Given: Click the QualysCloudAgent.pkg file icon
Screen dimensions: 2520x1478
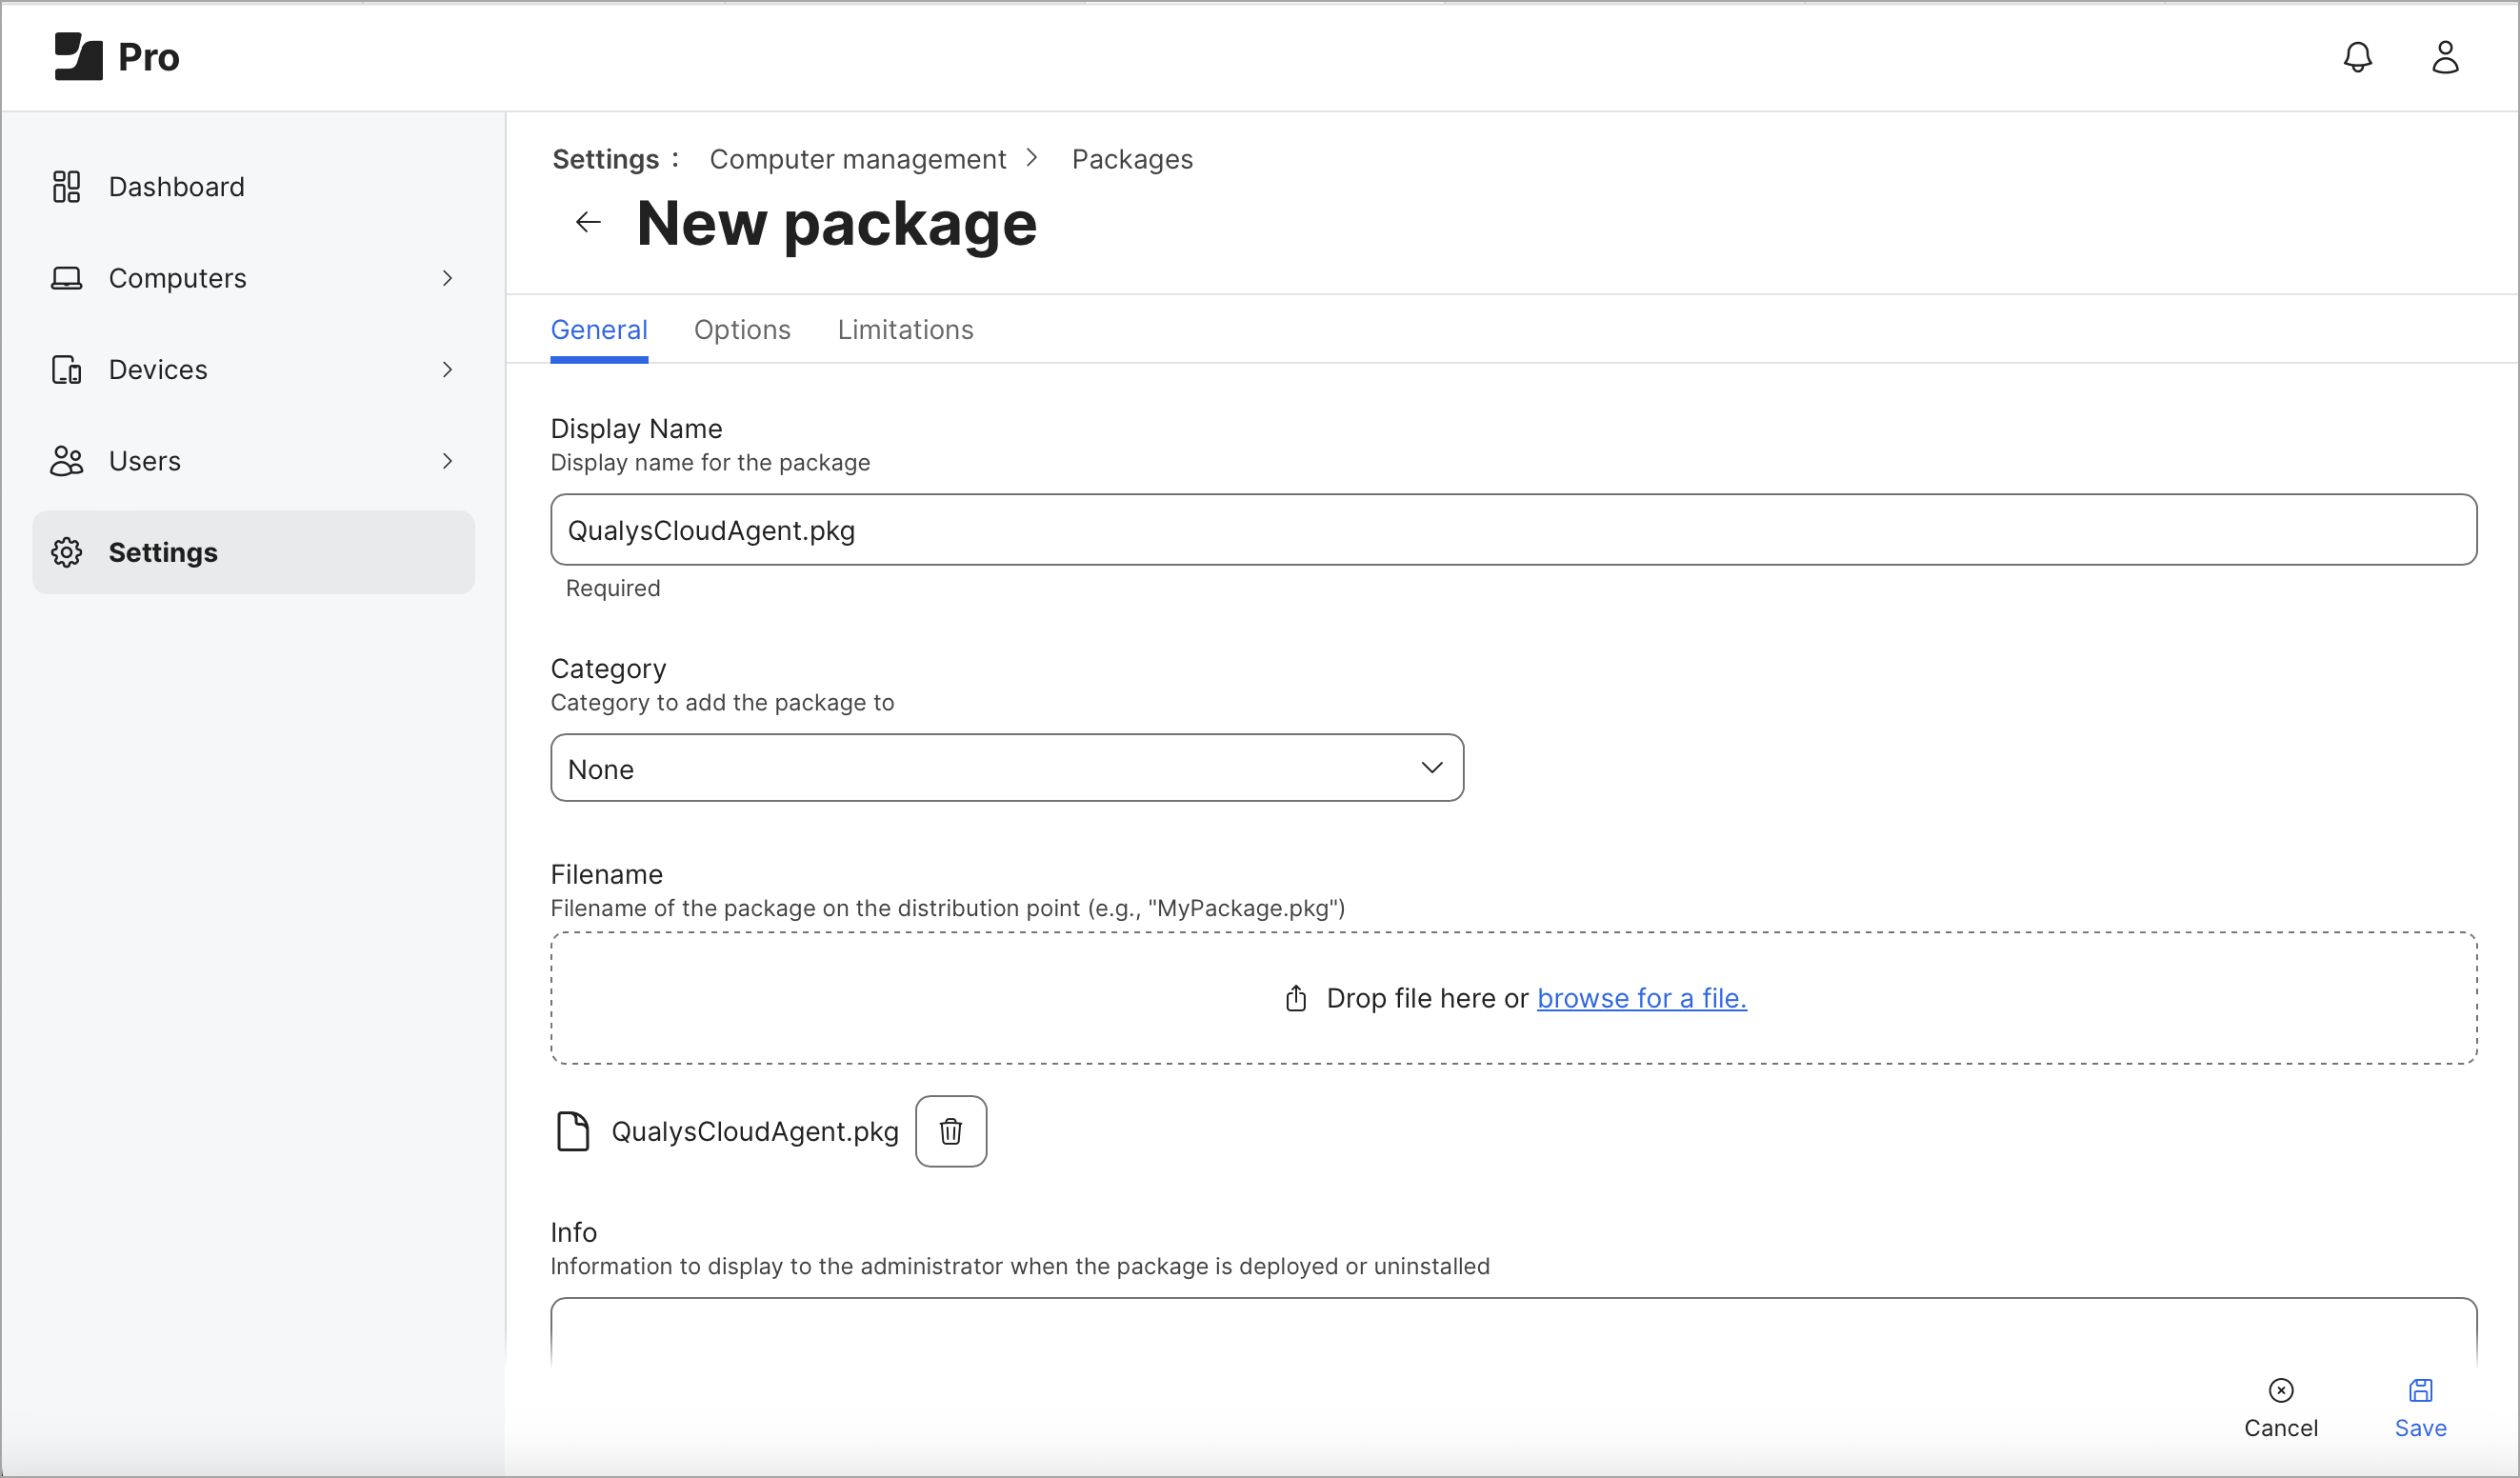Looking at the screenshot, I should pos(574,1131).
